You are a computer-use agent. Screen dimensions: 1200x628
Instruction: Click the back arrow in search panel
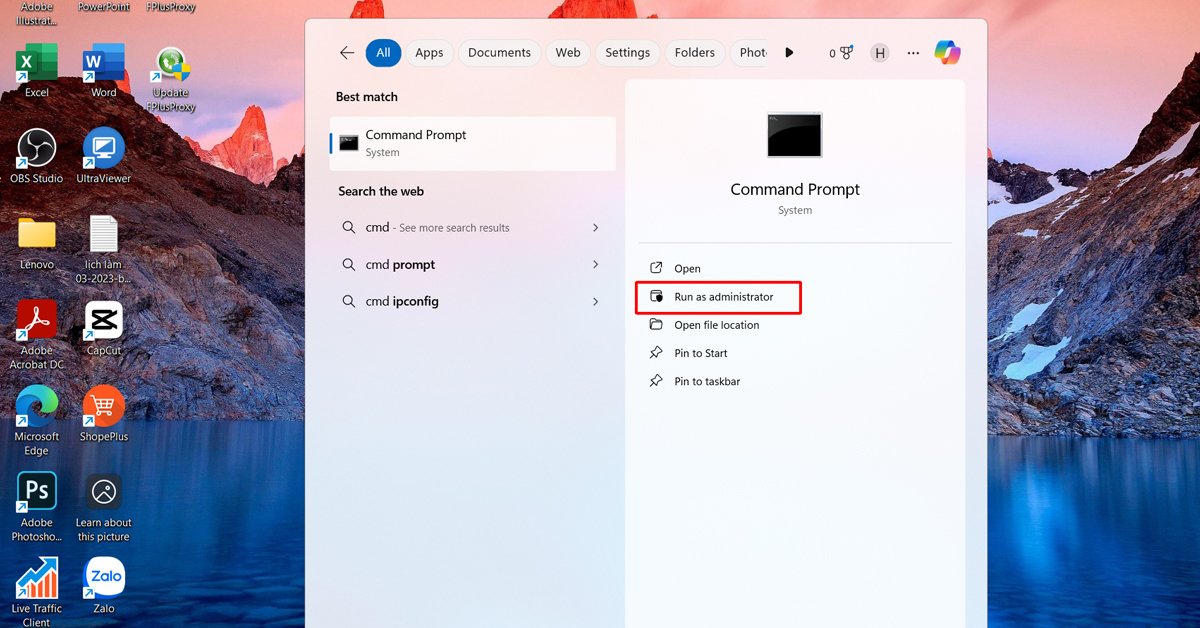coord(347,53)
